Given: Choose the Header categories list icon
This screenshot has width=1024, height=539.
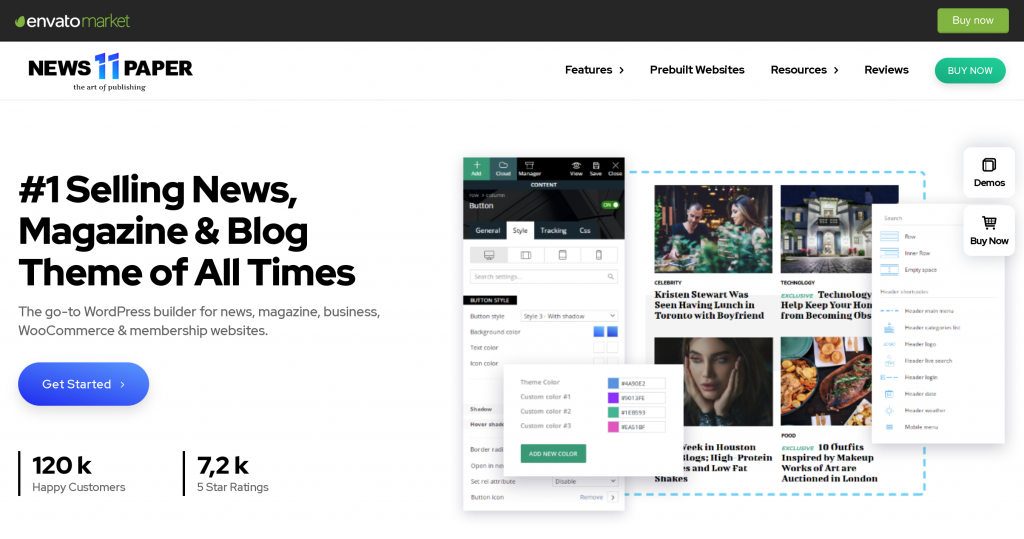Looking at the screenshot, I should click(889, 327).
